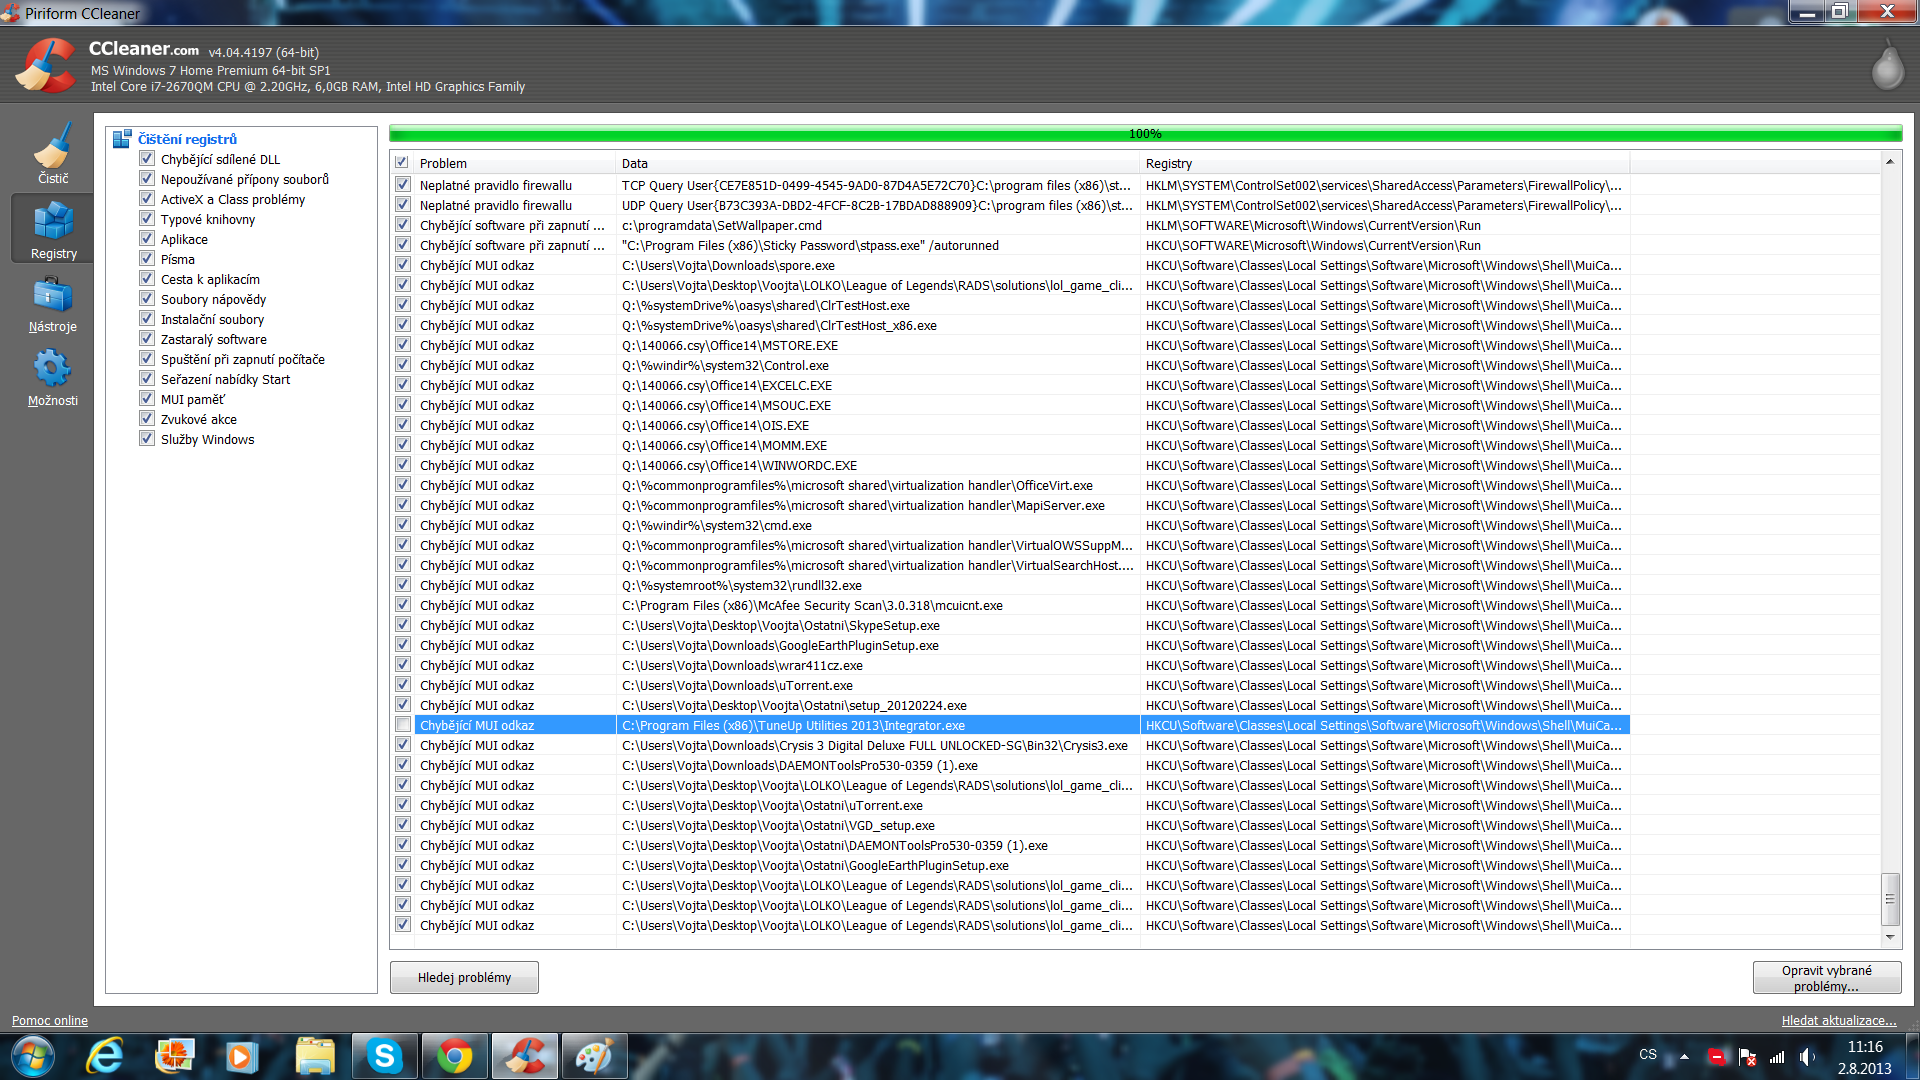Open the Registry section icon

click(x=53, y=229)
